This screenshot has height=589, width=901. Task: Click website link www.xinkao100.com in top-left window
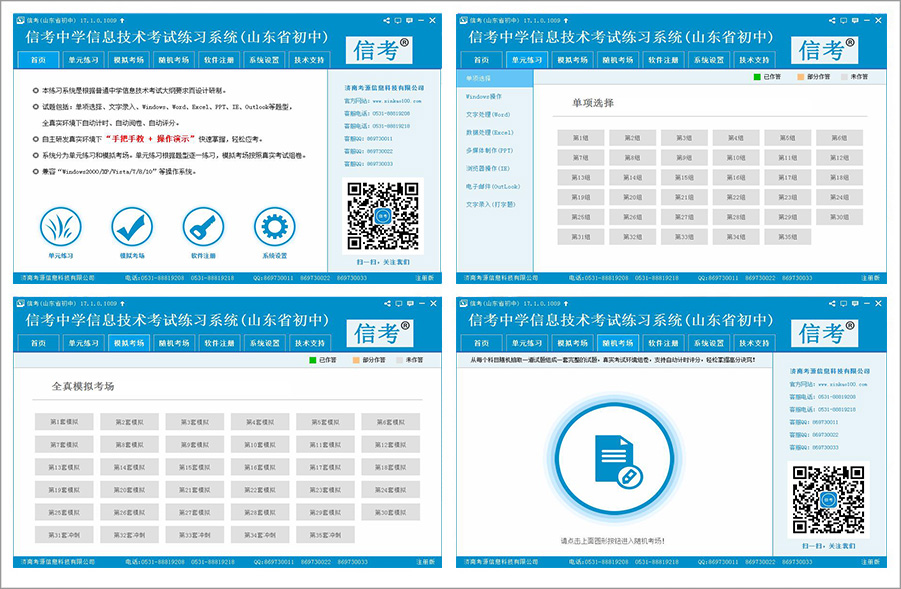tap(398, 101)
